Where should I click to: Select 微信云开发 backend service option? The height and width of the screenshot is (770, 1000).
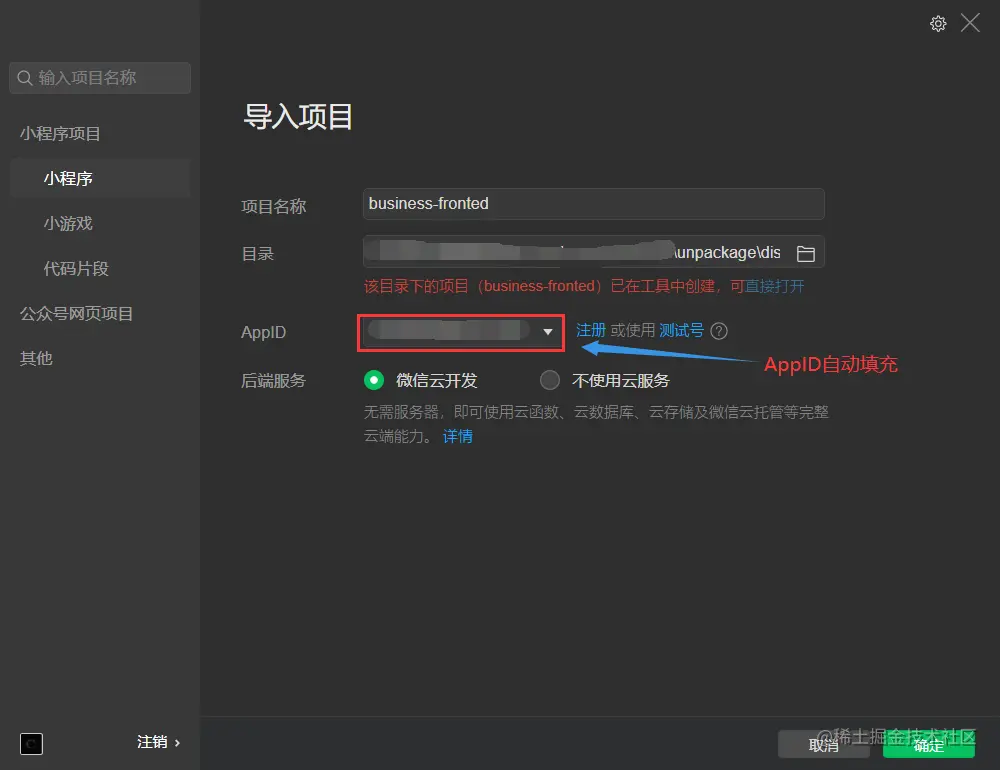click(374, 380)
